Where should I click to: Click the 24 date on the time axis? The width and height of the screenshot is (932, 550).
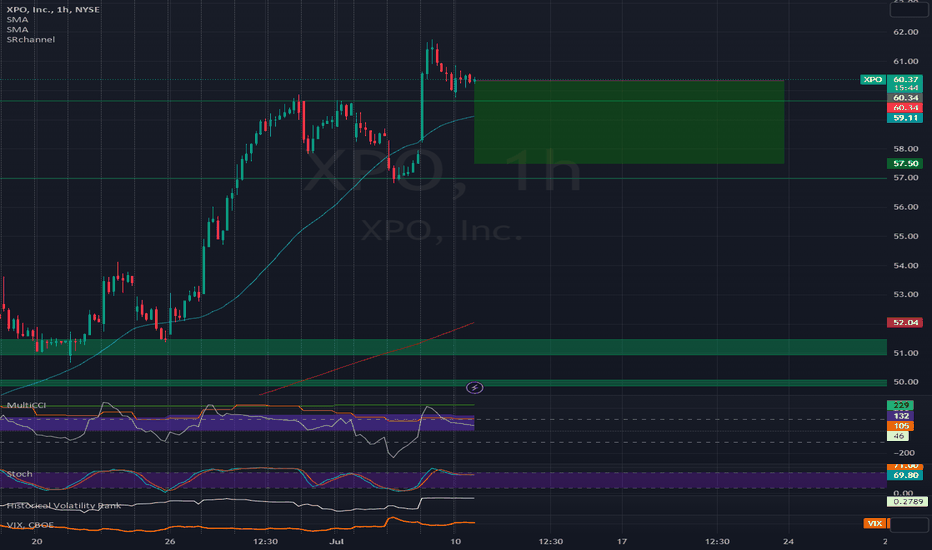coord(788,541)
